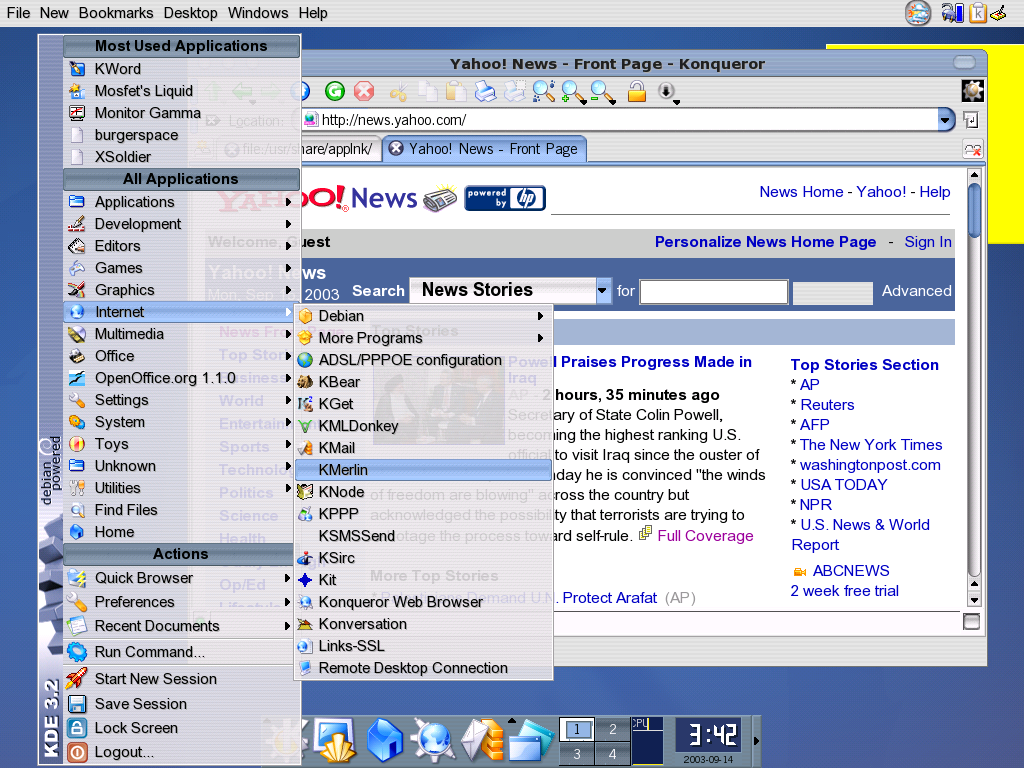Click the KGet download toolbar icon
Viewport: 1024px width, 768px height.
pyautogui.click(x=667, y=92)
